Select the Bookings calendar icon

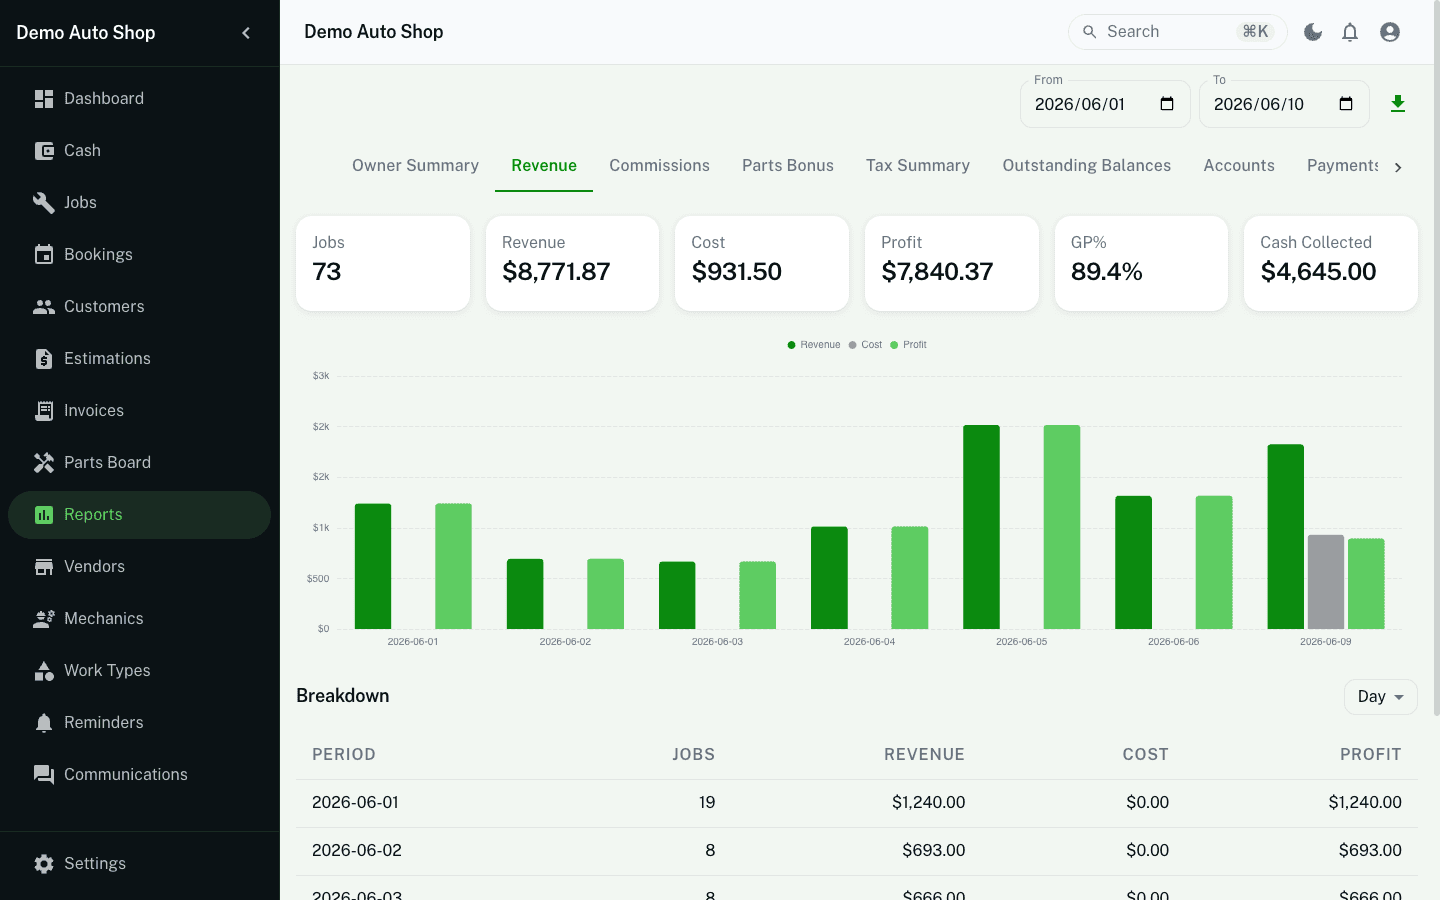click(x=44, y=255)
